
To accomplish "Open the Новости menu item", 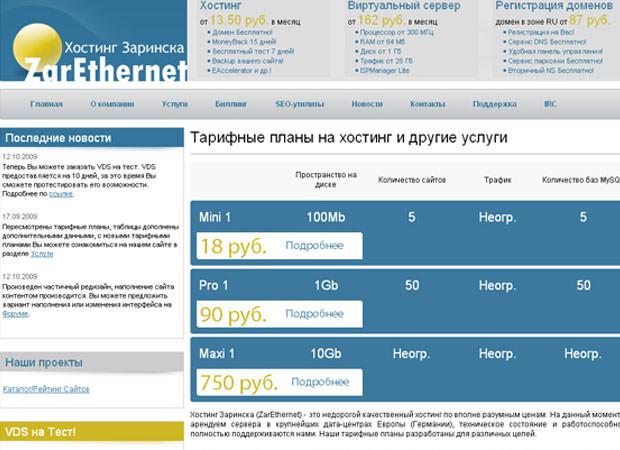I will point(367,104).
